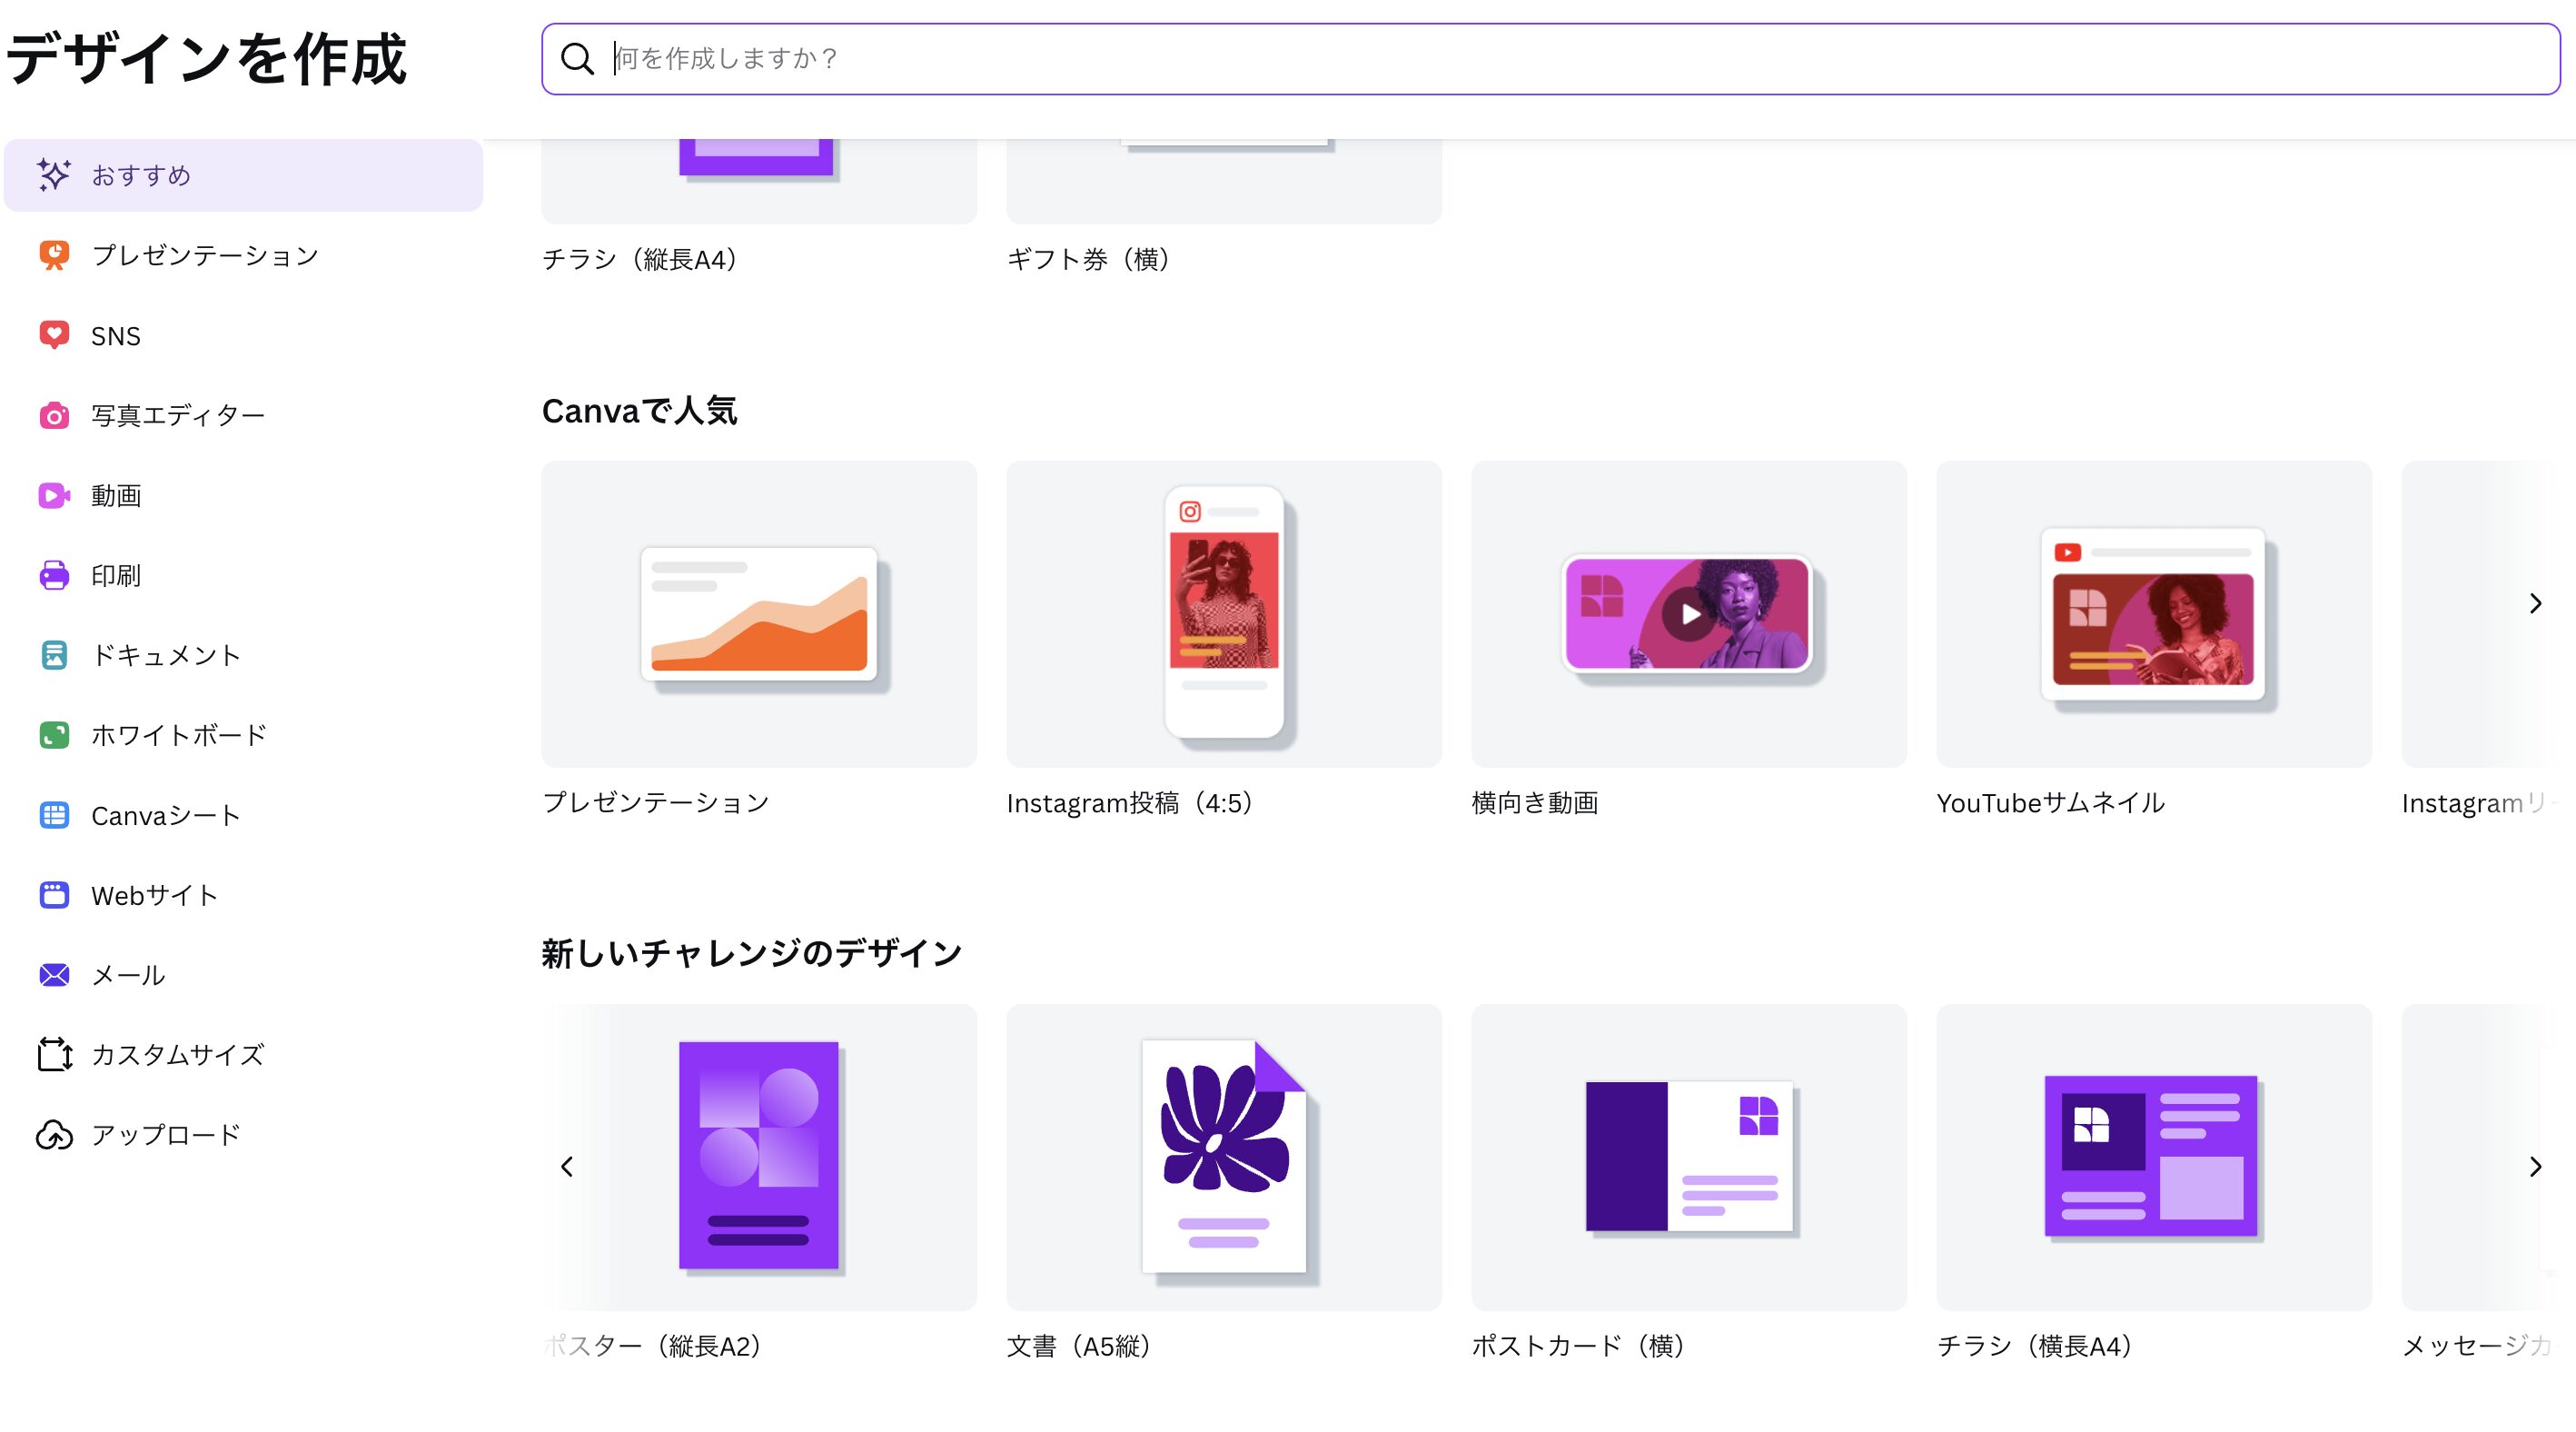Click the SNS heart icon
This screenshot has width=2576, height=1432.
click(x=54, y=335)
